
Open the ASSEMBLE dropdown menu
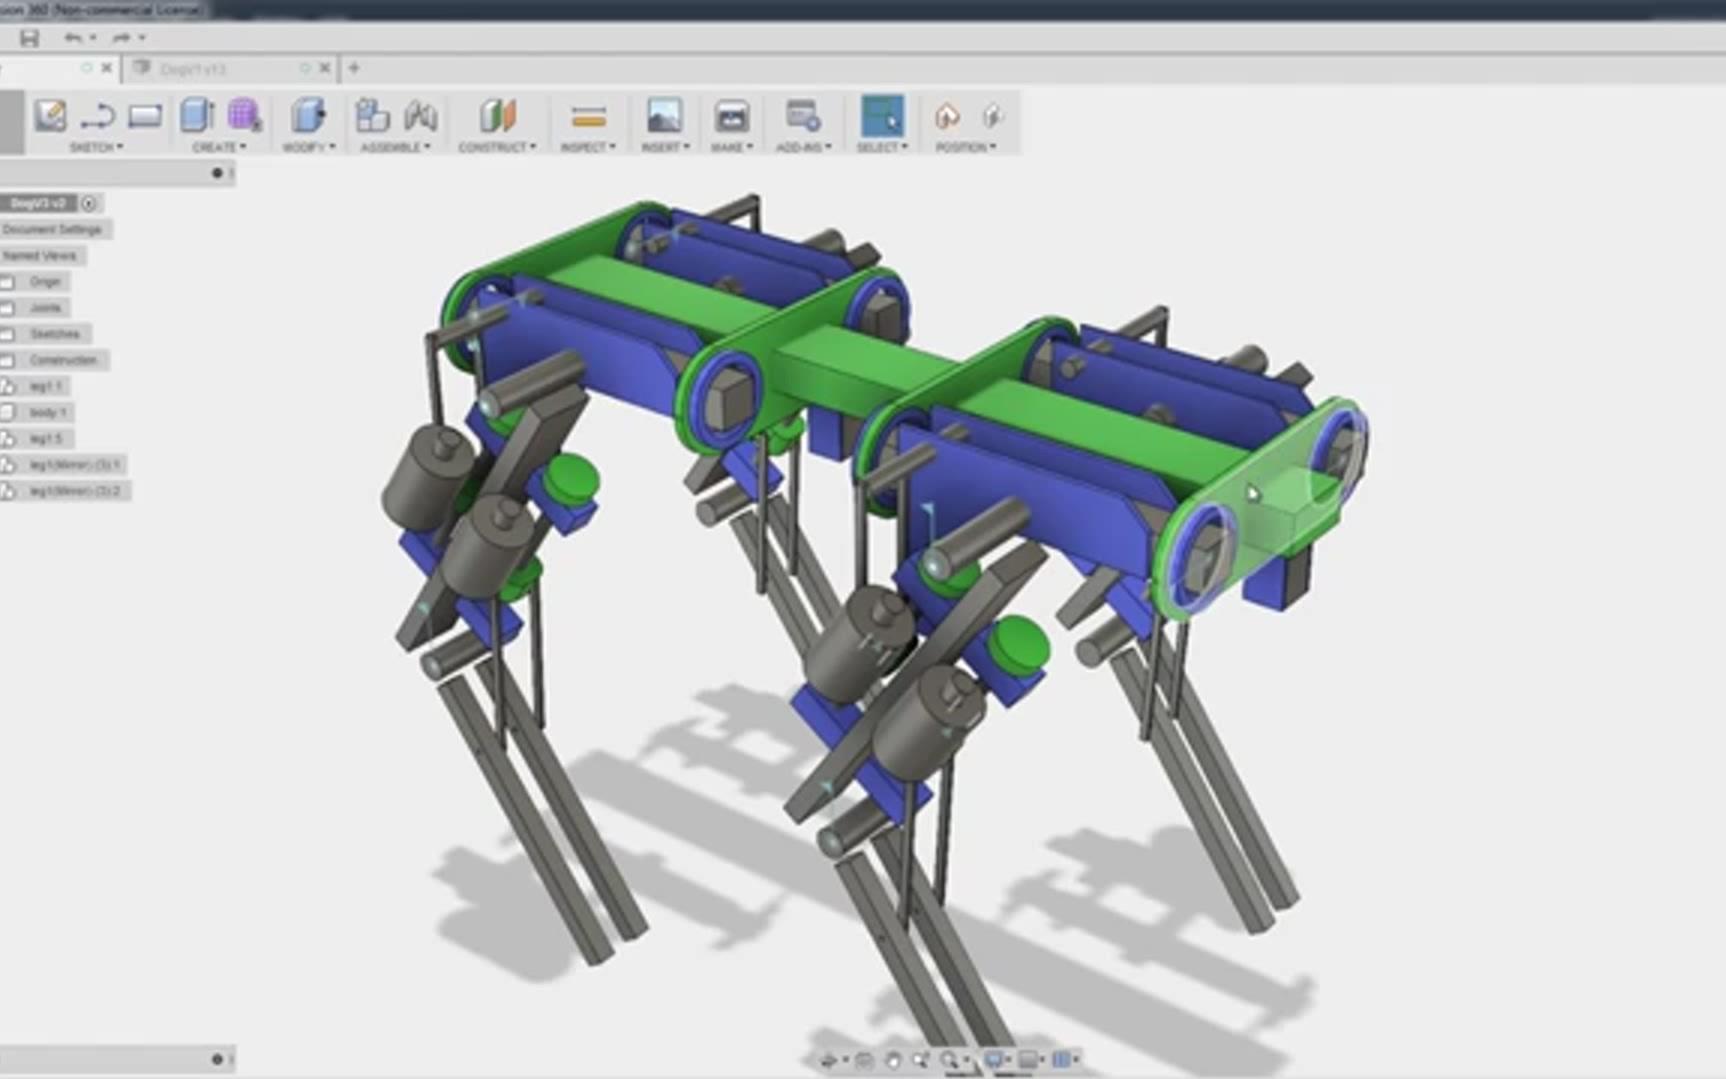[x=395, y=147]
